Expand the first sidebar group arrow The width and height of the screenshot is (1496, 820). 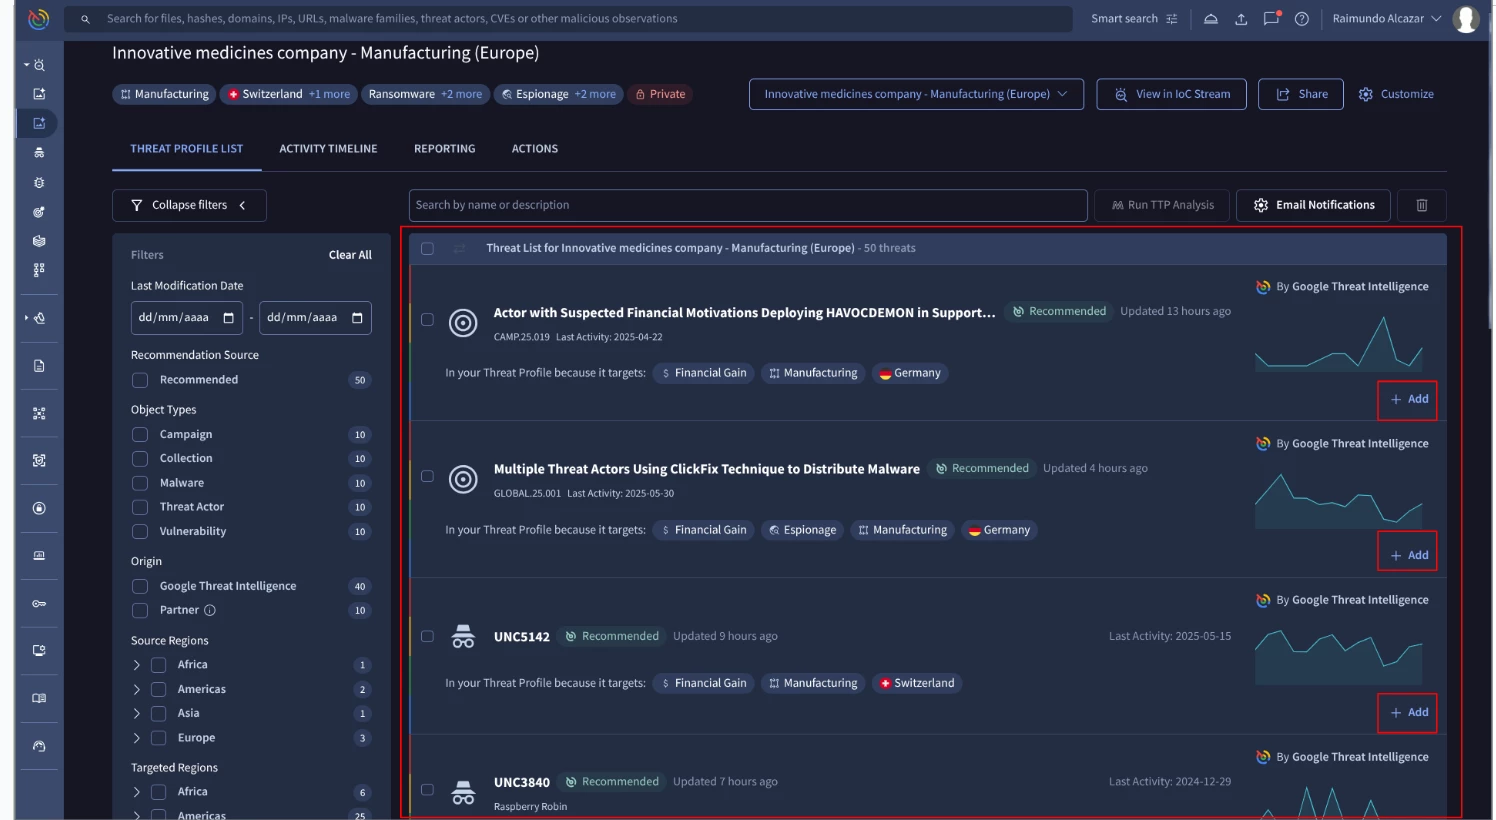pyautogui.click(x=26, y=65)
